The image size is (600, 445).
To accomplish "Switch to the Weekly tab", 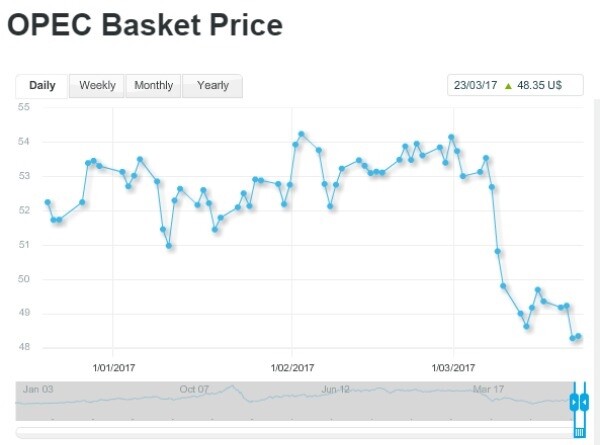I will pos(97,86).
